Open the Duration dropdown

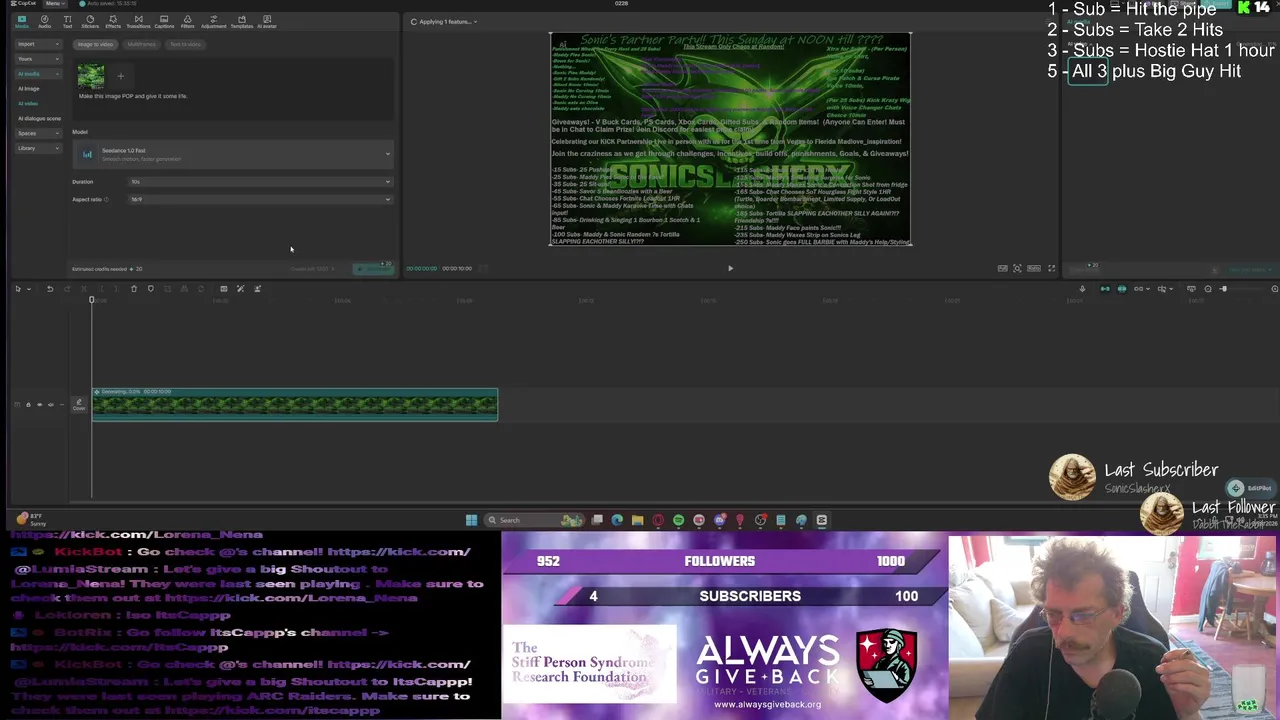pos(260,182)
